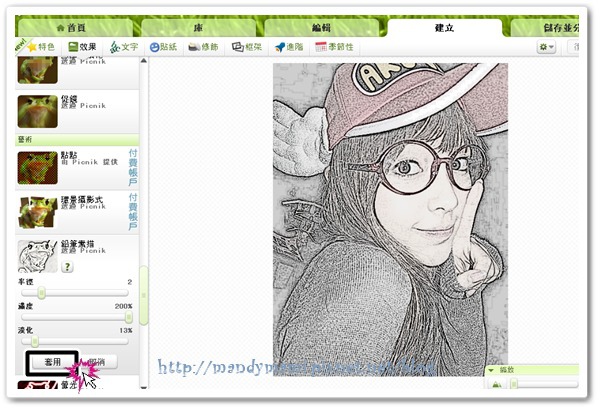The image size is (600, 410).
Task: Open the 儲存並分享 save and share tab
Action: pos(545,28)
